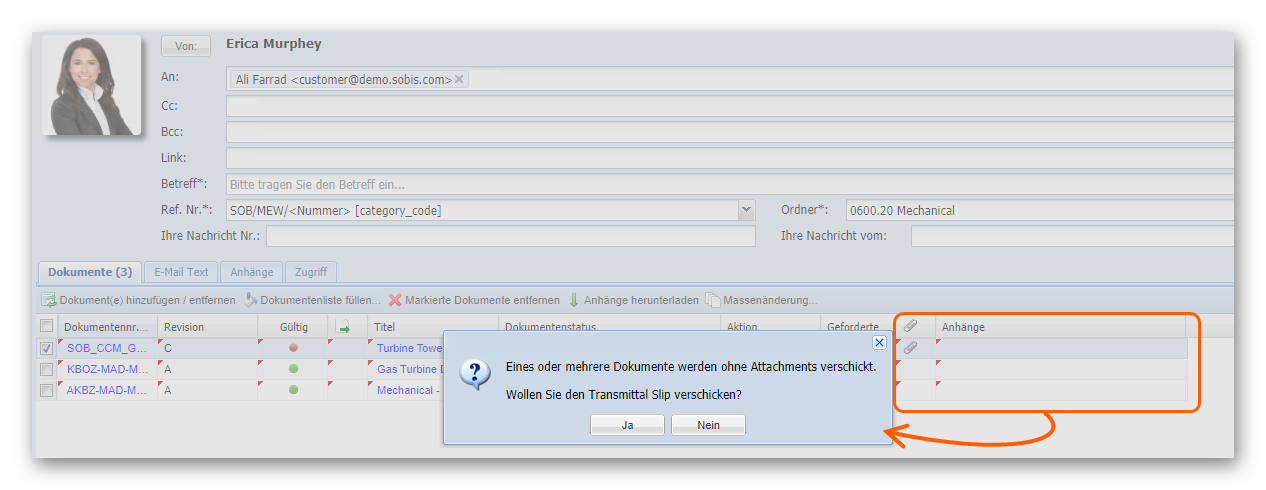Click Erica Murphey's profile photo

tap(91, 85)
